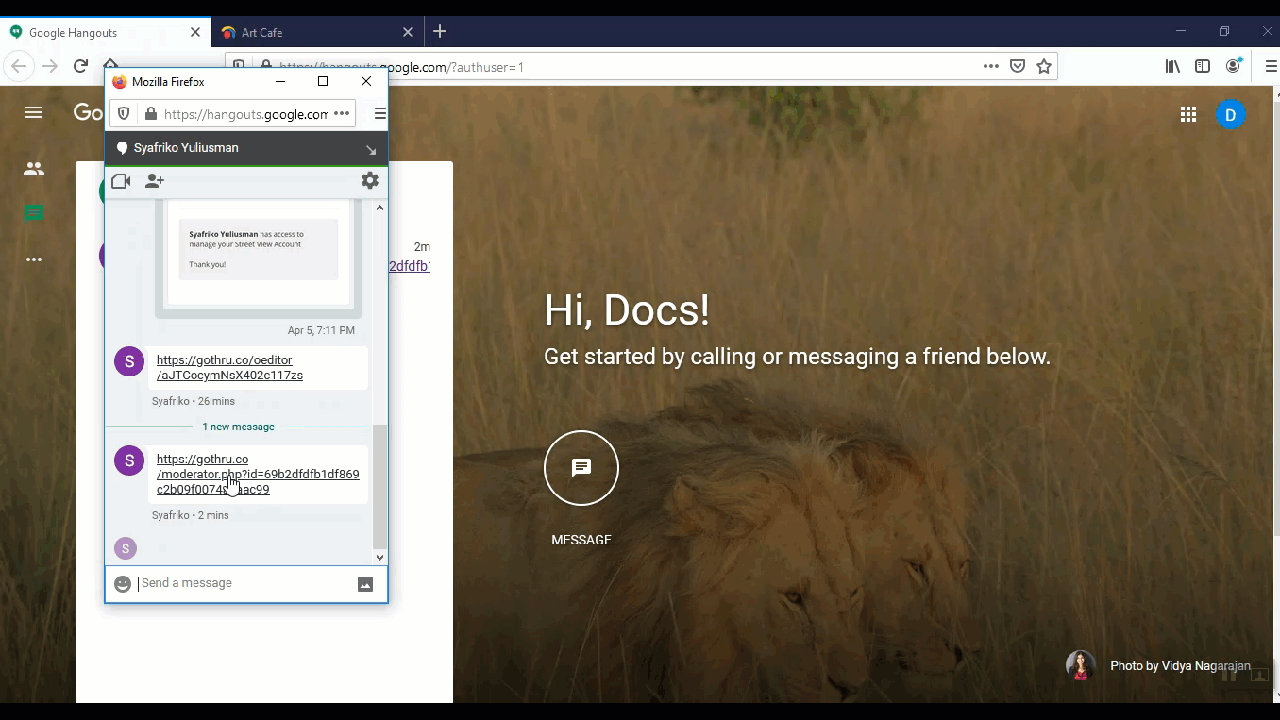Click the chat scrollbar down arrow
The image size is (1280, 720).
pyautogui.click(x=379, y=558)
